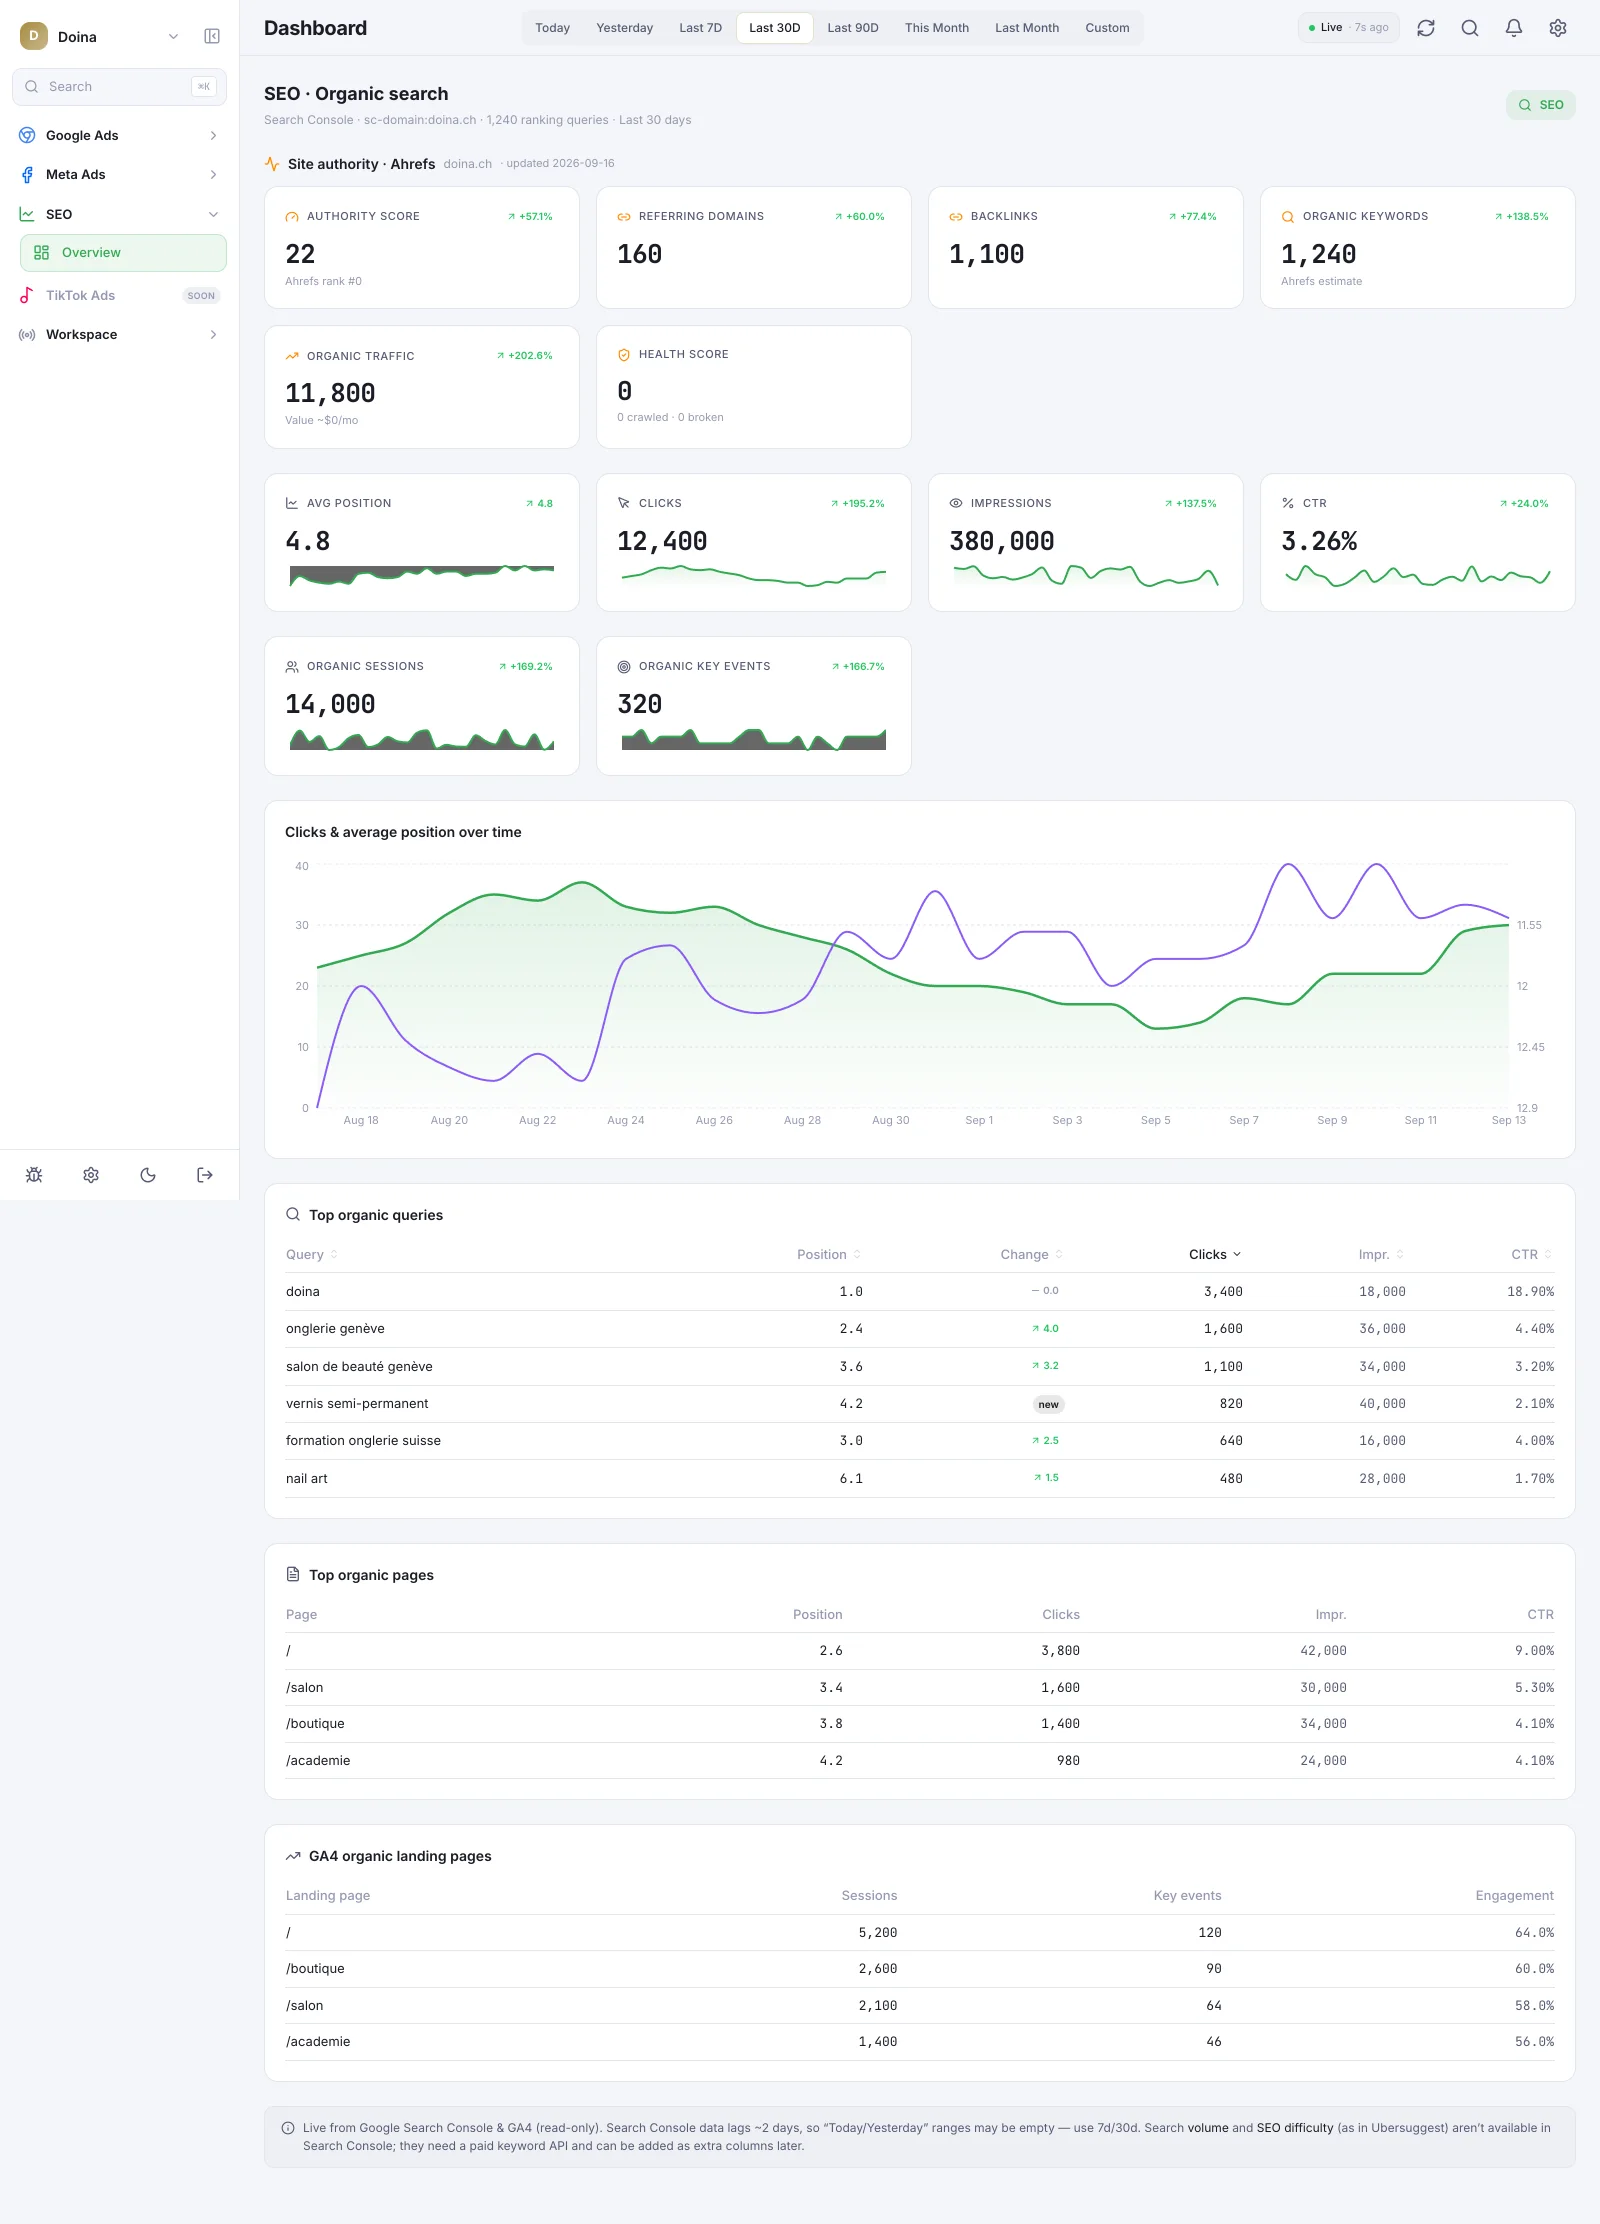The image size is (1600, 2224).
Task: Click the SEO chart icon in sidebar
Action: (27, 214)
